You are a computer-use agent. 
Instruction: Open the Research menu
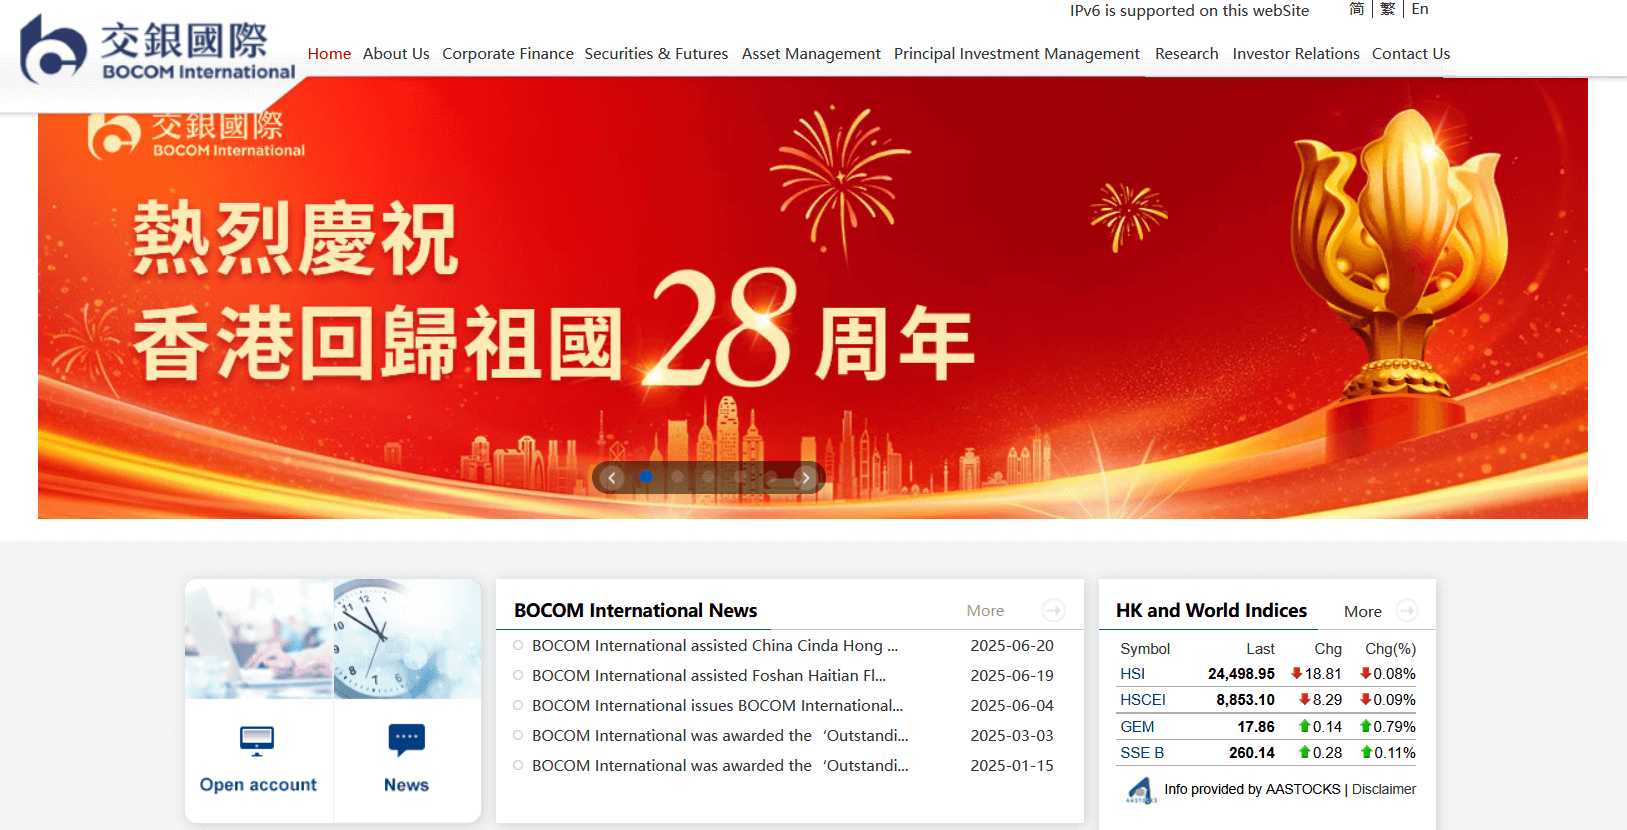pyautogui.click(x=1187, y=54)
